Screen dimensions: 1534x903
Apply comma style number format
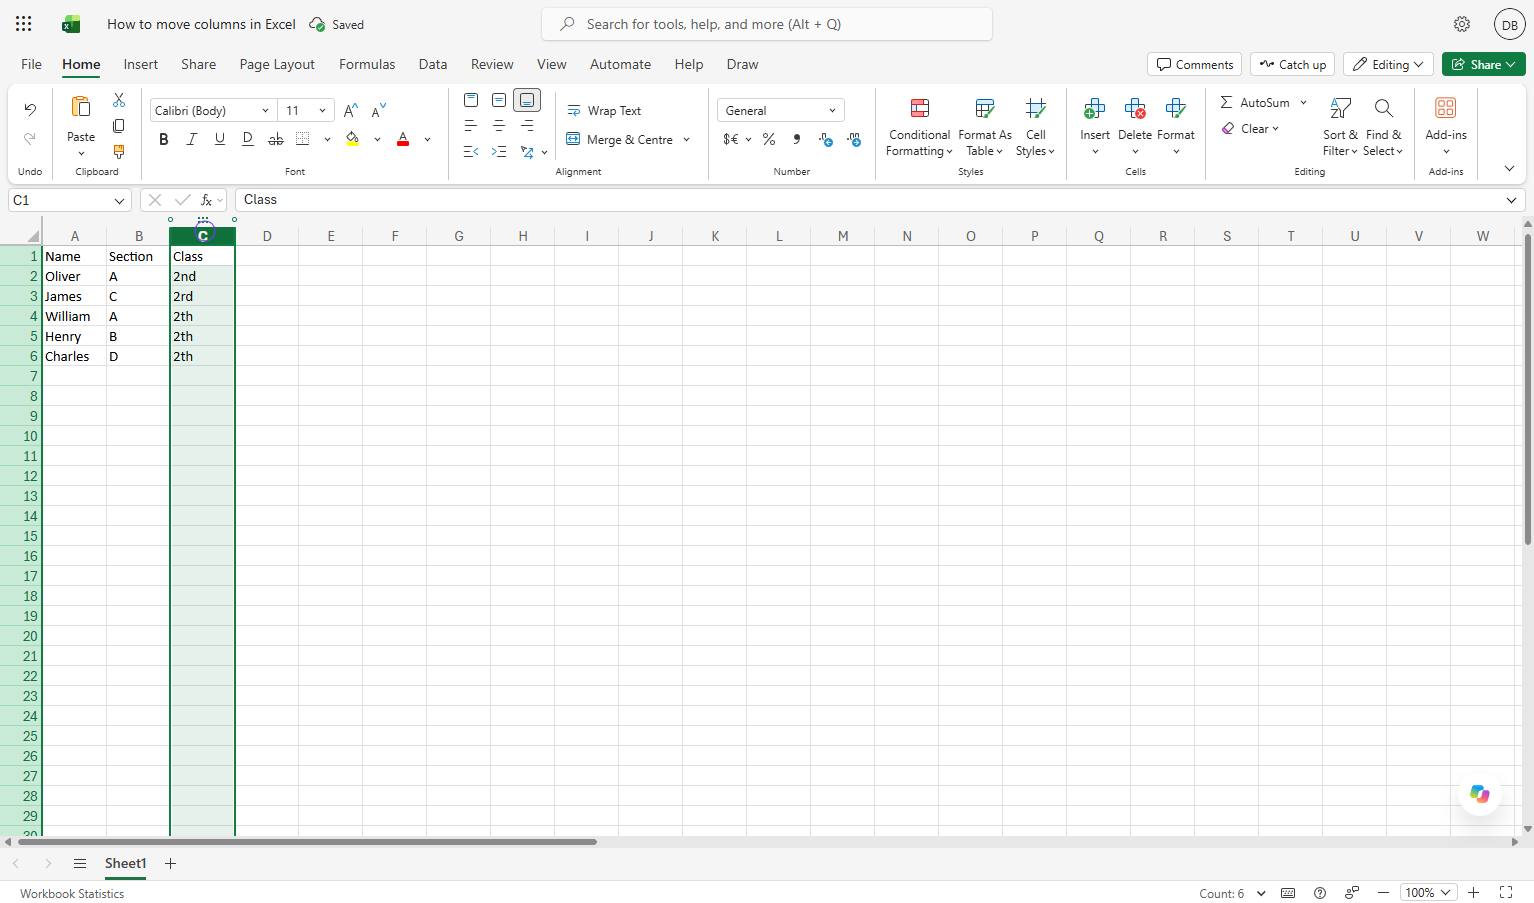point(797,140)
